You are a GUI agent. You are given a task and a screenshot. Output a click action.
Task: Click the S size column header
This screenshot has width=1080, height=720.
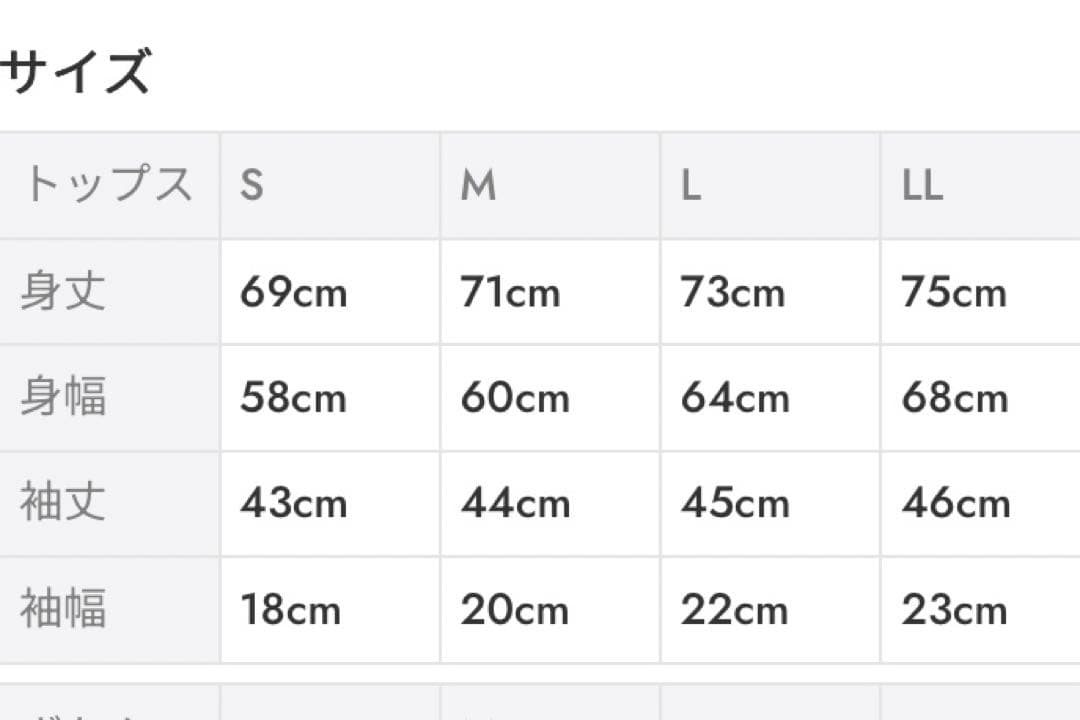[x=252, y=186]
